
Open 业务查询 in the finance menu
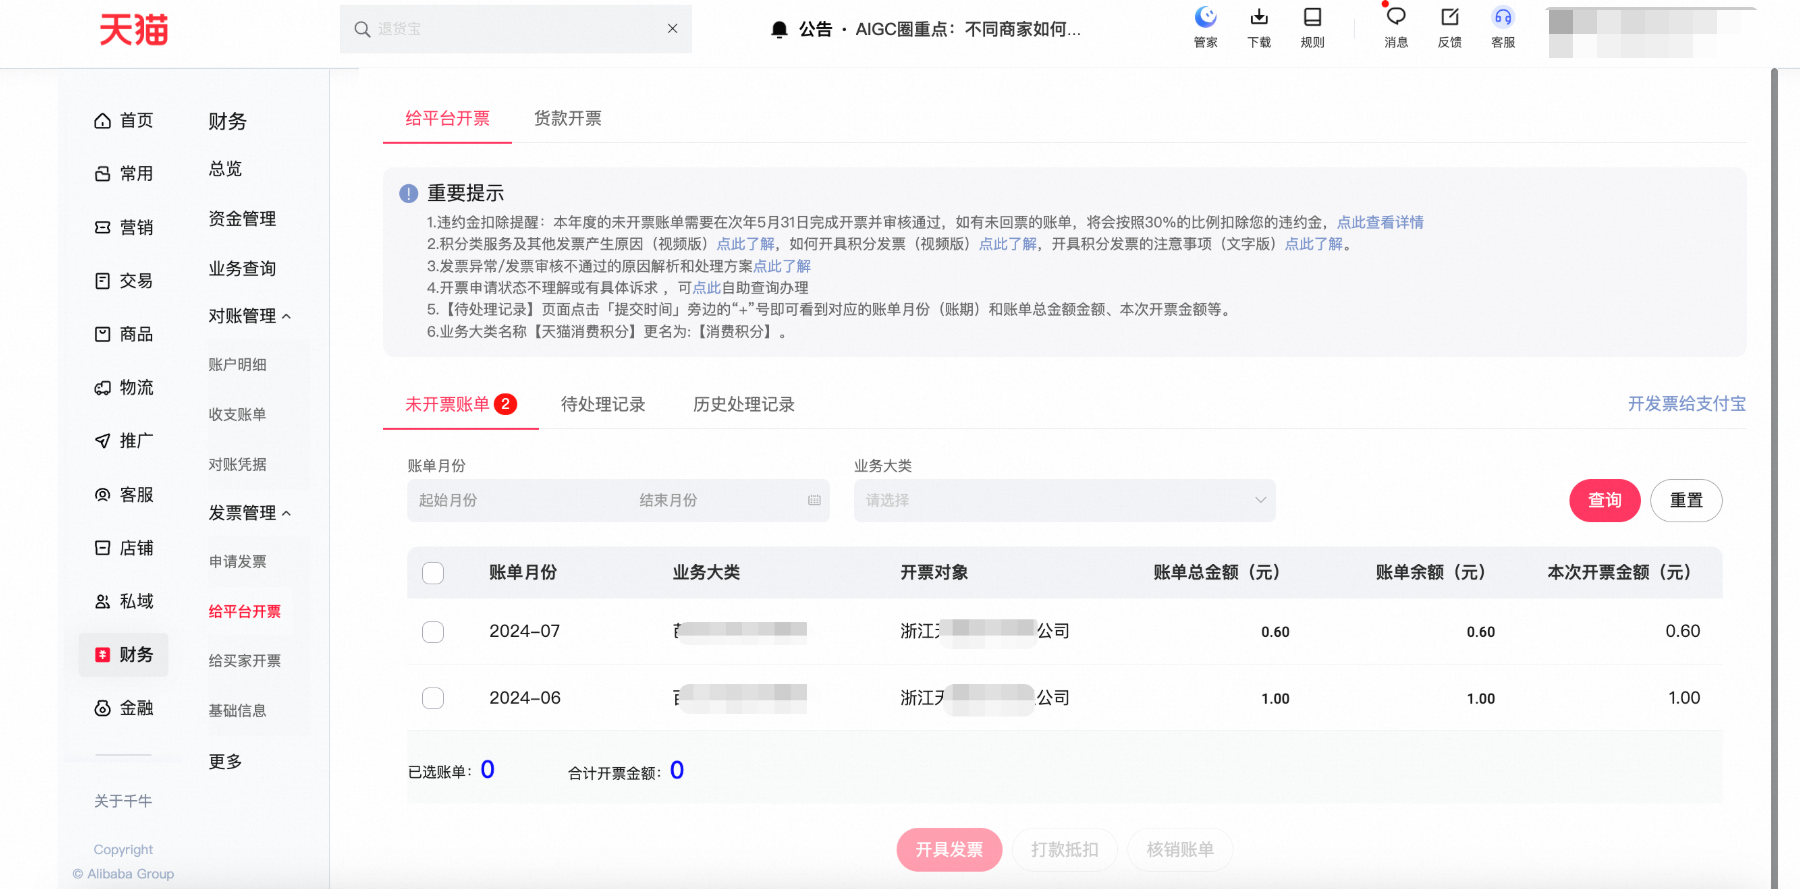[x=242, y=269]
